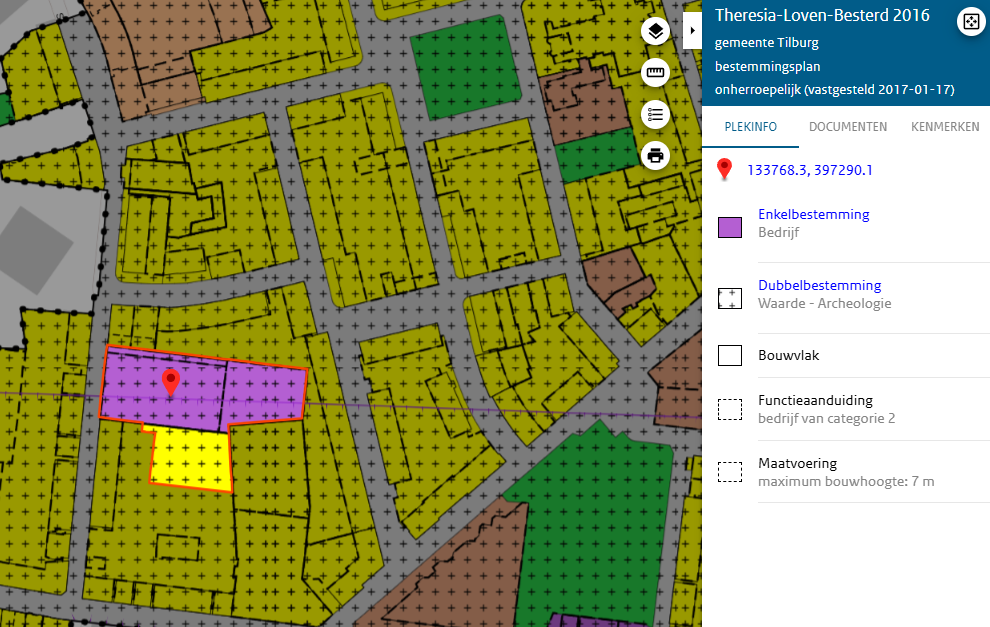990x627 pixels.
Task: Click the Maatvoering dashed symbol
Action: (x=730, y=472)
